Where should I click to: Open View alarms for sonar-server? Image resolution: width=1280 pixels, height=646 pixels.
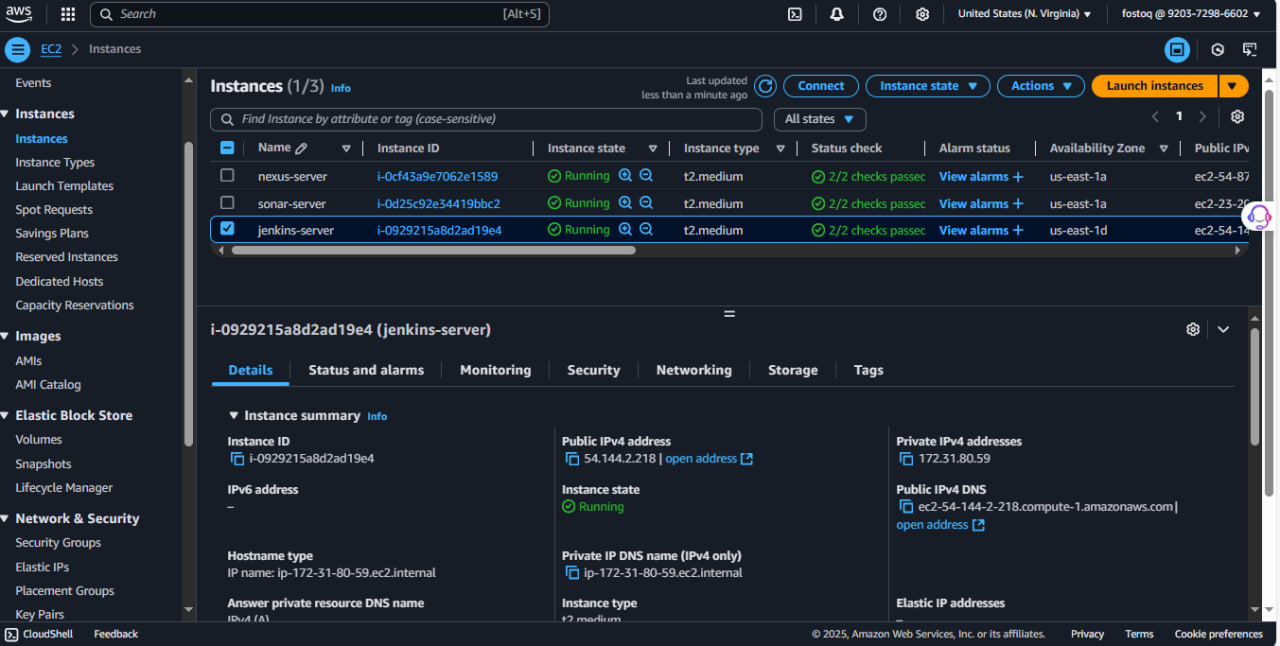[x=981, y=204]
